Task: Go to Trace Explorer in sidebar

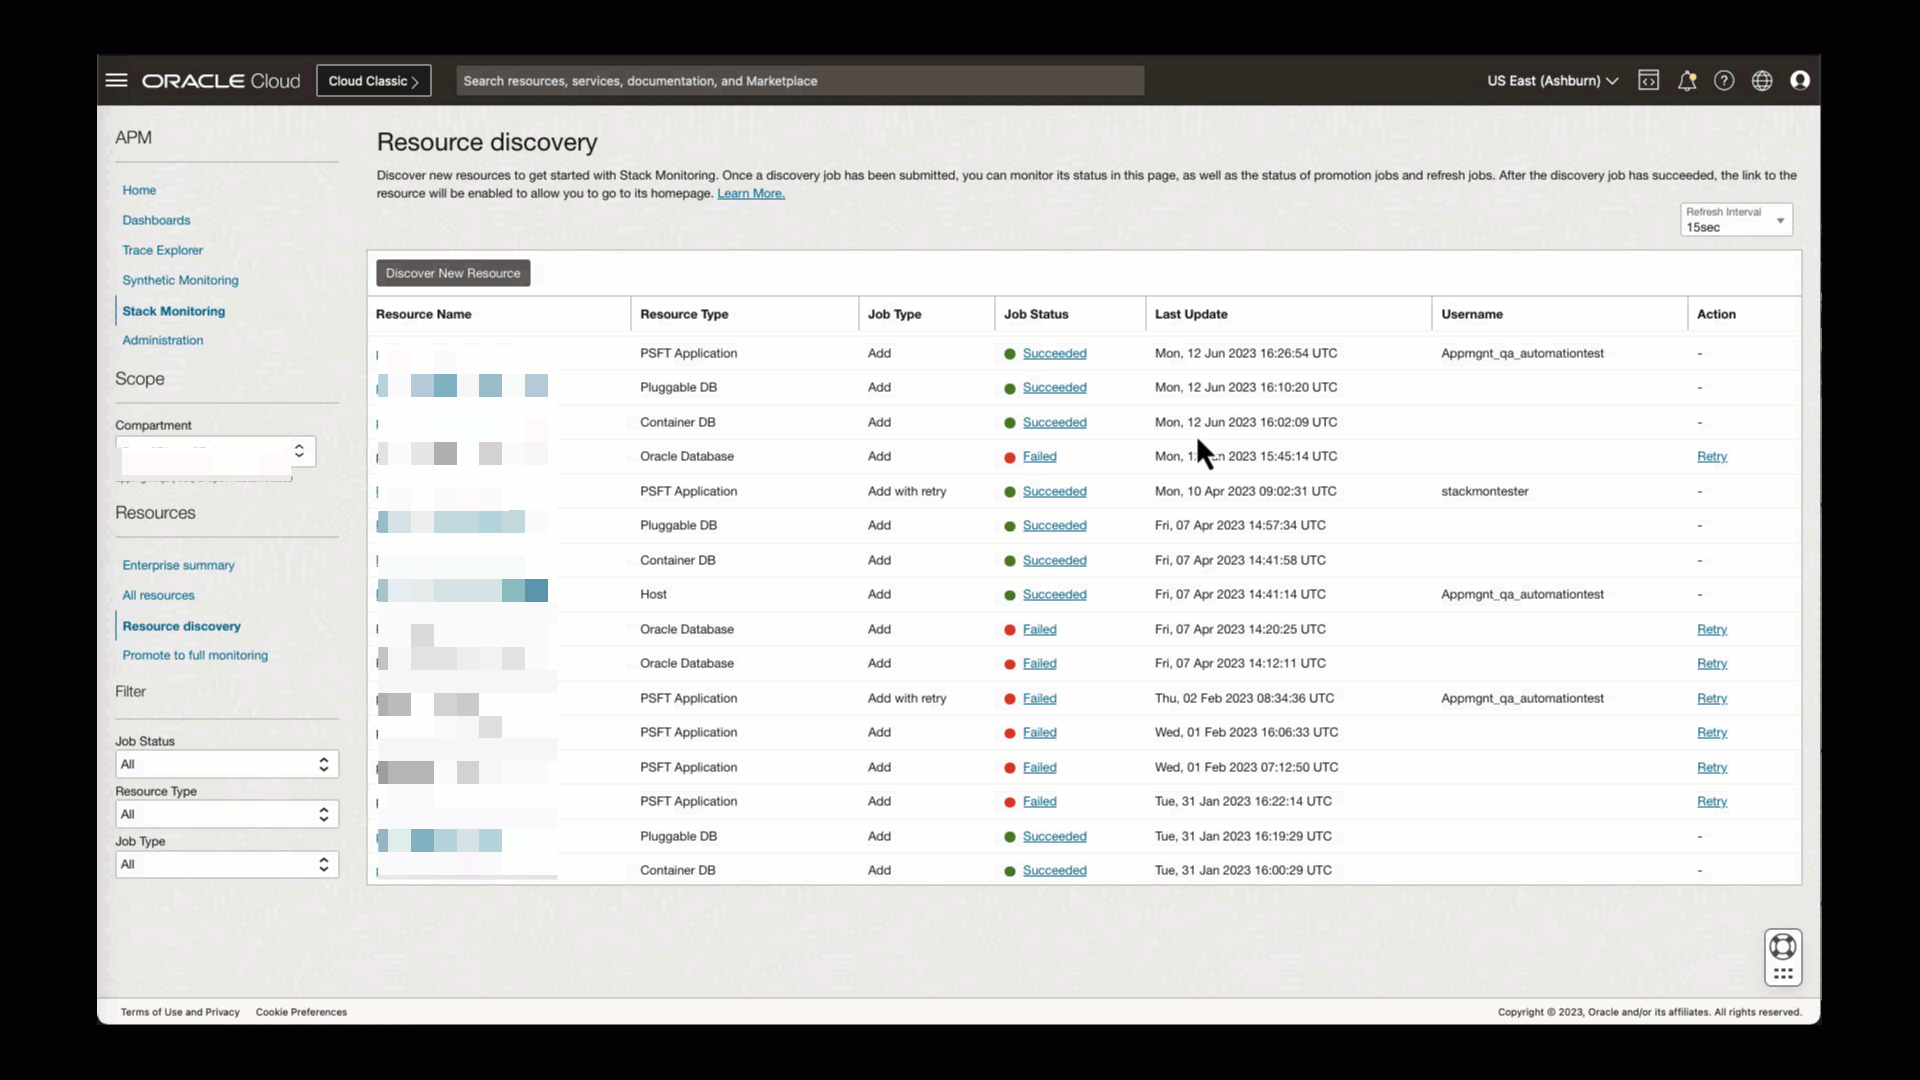Action: pyautogui.click(x=162, y=250)
